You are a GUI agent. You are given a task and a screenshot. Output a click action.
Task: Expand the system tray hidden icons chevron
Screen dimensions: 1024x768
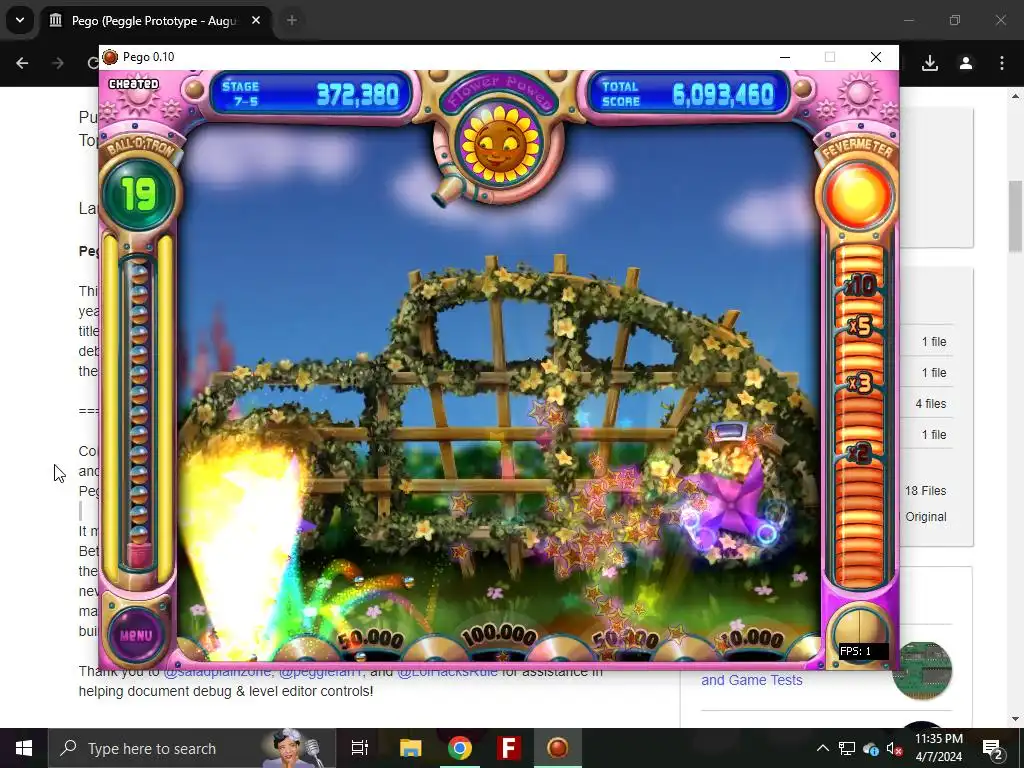pos(823,748)
